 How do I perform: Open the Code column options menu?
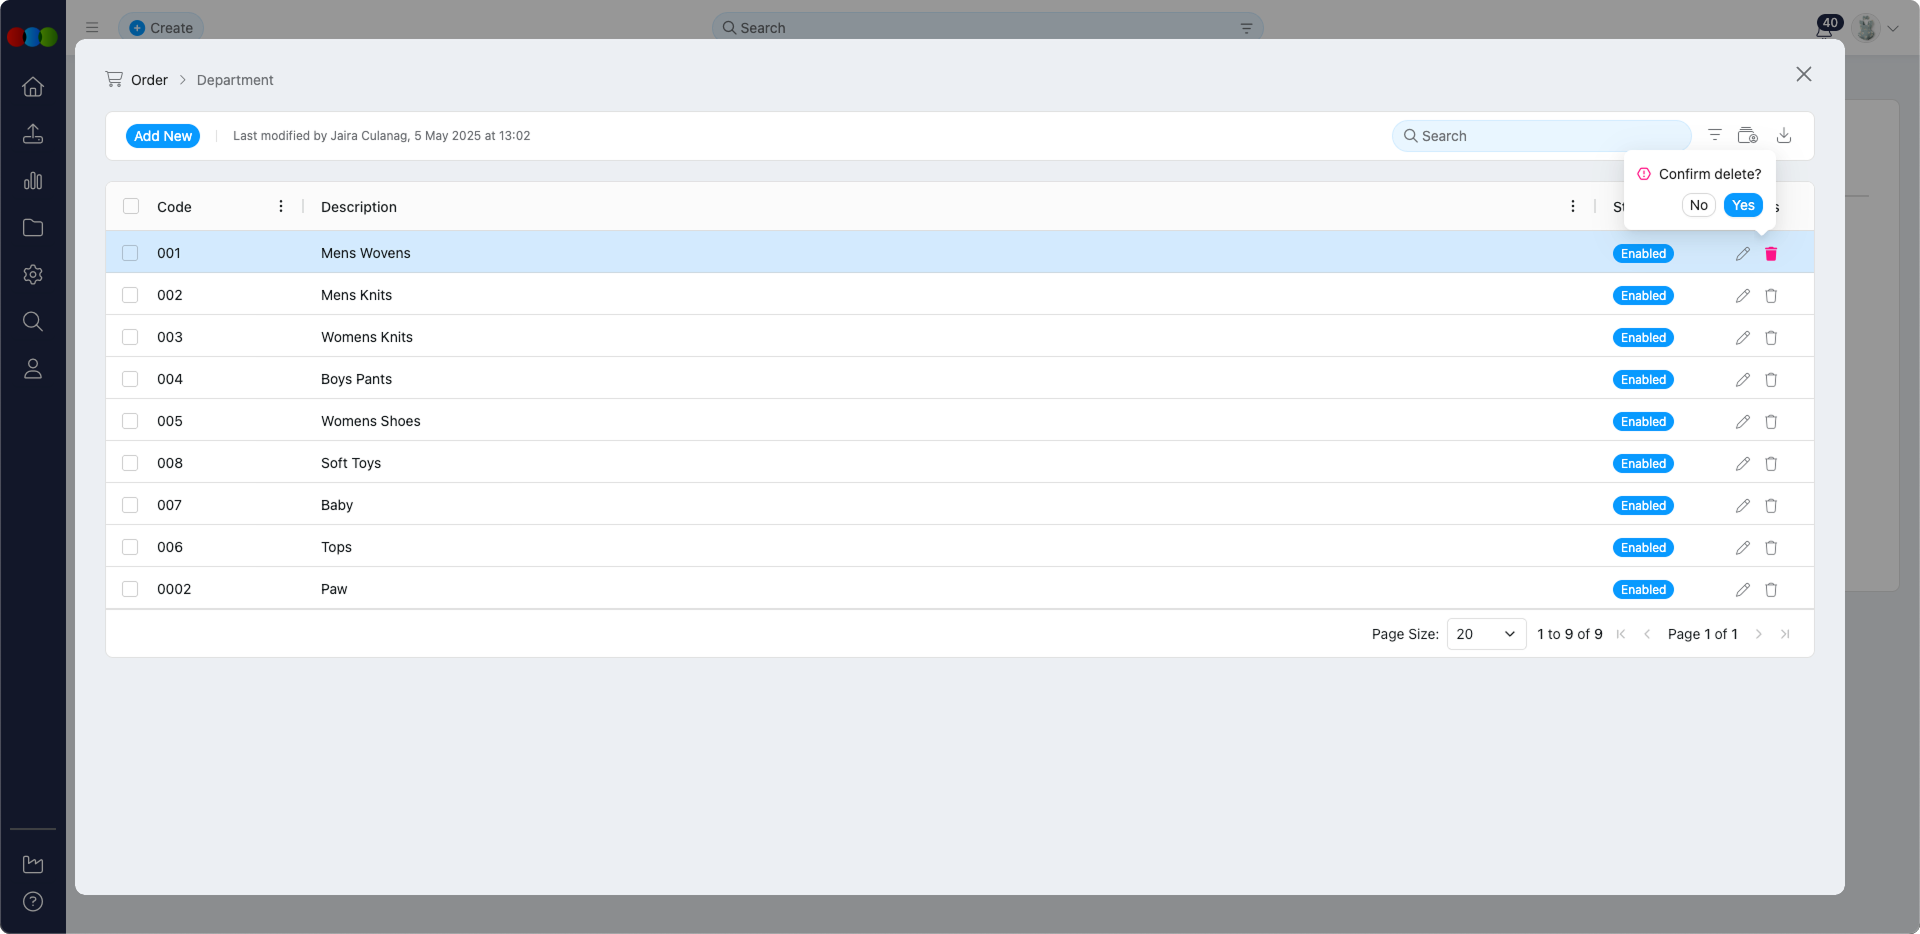281,206
